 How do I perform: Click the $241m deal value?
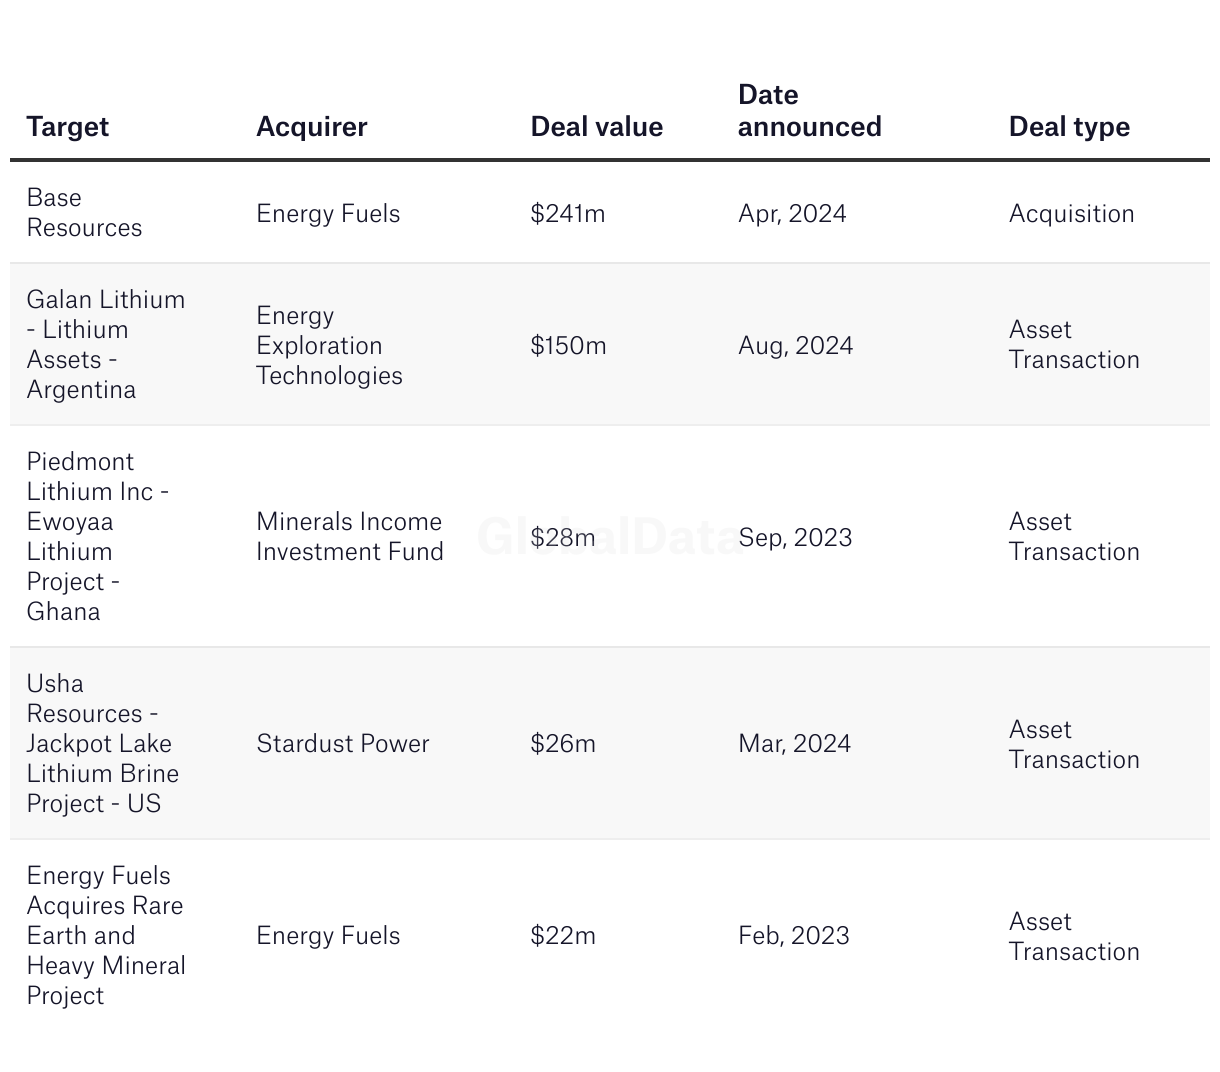[x=567, y=214]
